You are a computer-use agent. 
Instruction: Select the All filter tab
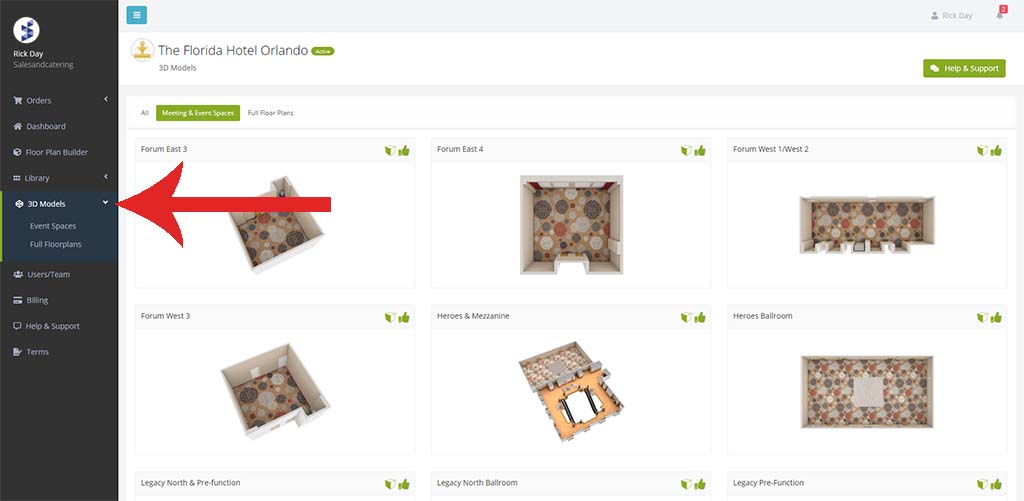(x=145, y=113)
